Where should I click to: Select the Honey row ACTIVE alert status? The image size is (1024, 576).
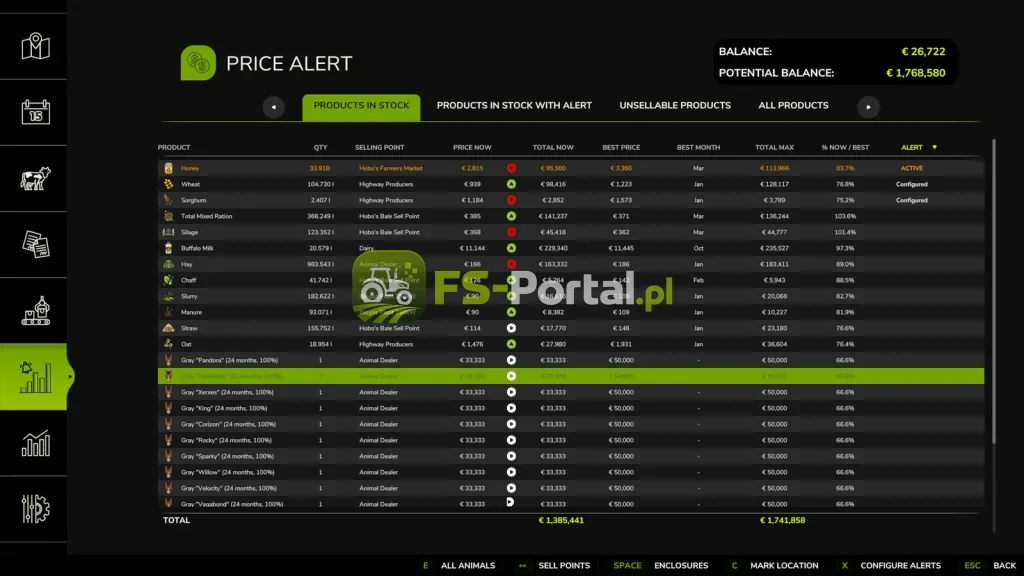click(x=912, y=168)
